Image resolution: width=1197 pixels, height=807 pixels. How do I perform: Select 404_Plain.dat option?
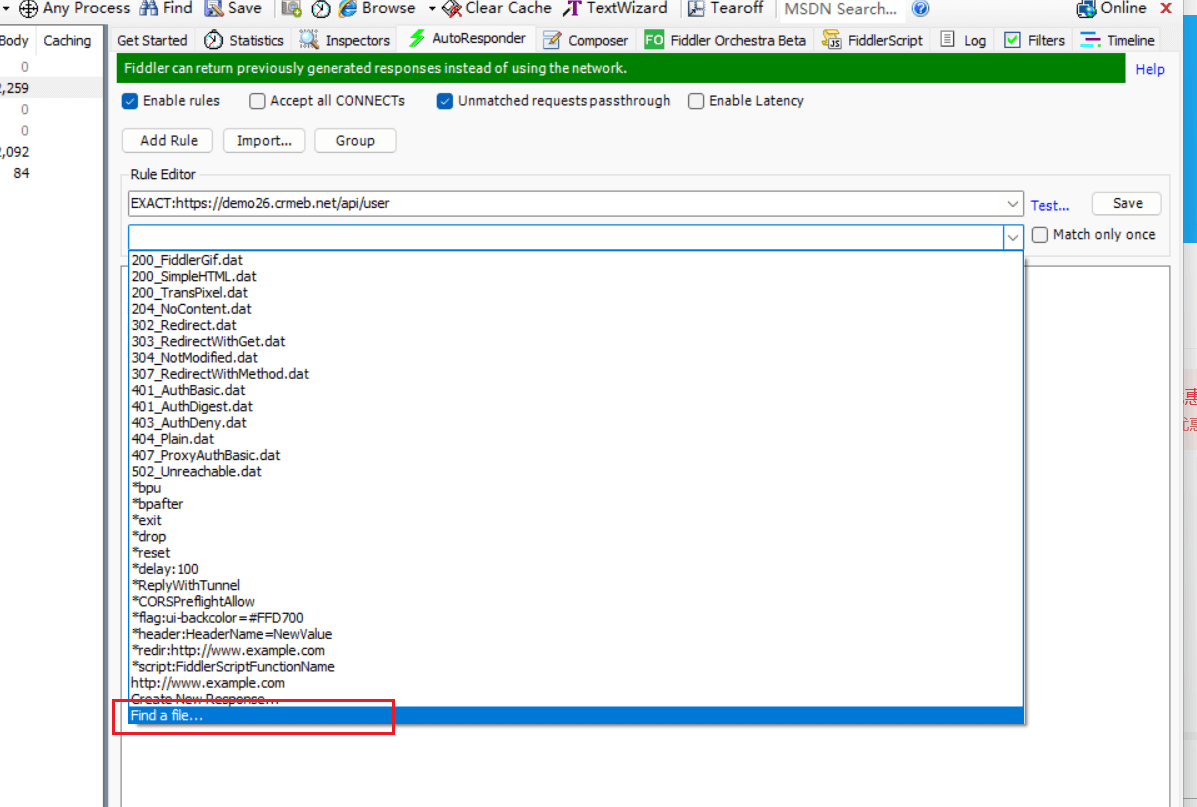(x=576, y=439)
